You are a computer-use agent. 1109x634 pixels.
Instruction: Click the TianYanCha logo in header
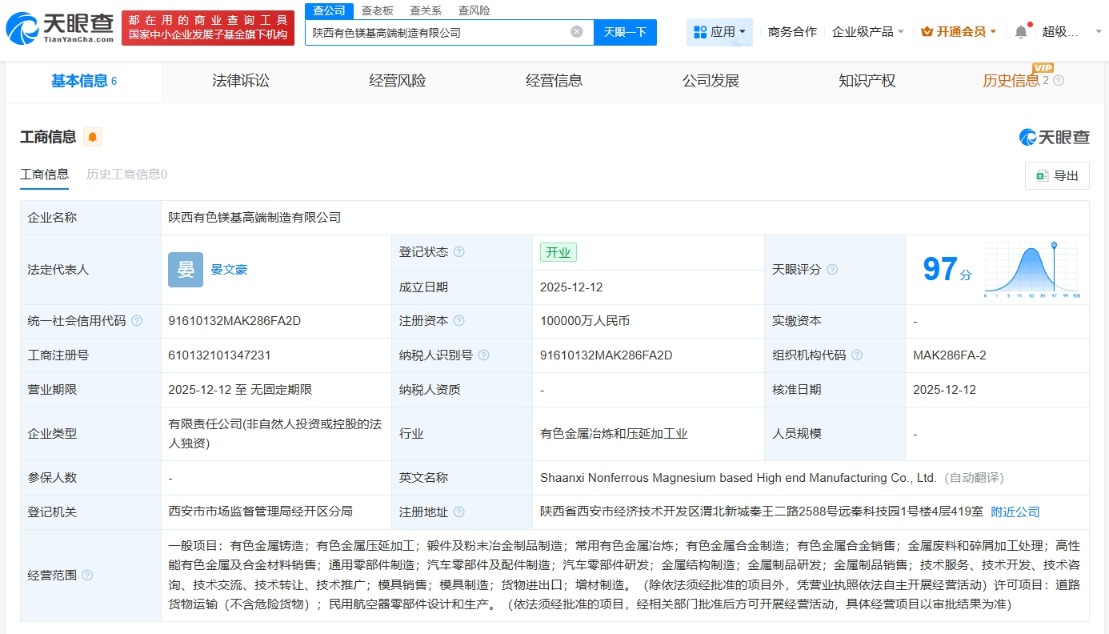click(58, 29)
